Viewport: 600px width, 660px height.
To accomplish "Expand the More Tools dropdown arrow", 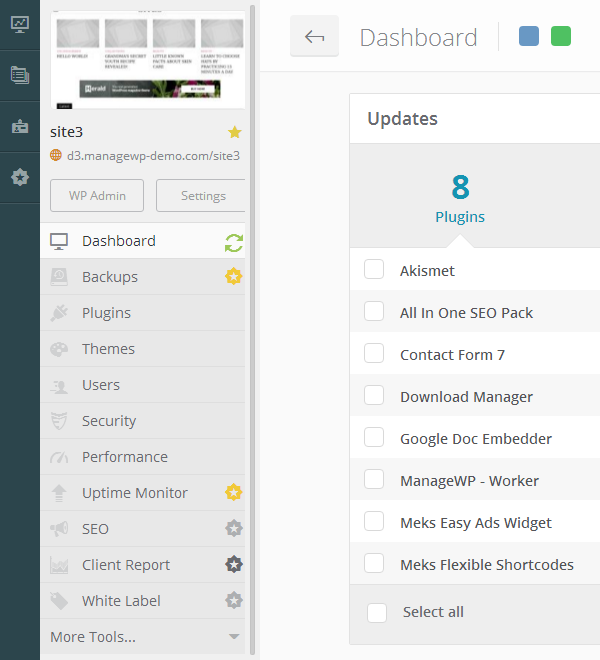I will (x=234, y=636).
